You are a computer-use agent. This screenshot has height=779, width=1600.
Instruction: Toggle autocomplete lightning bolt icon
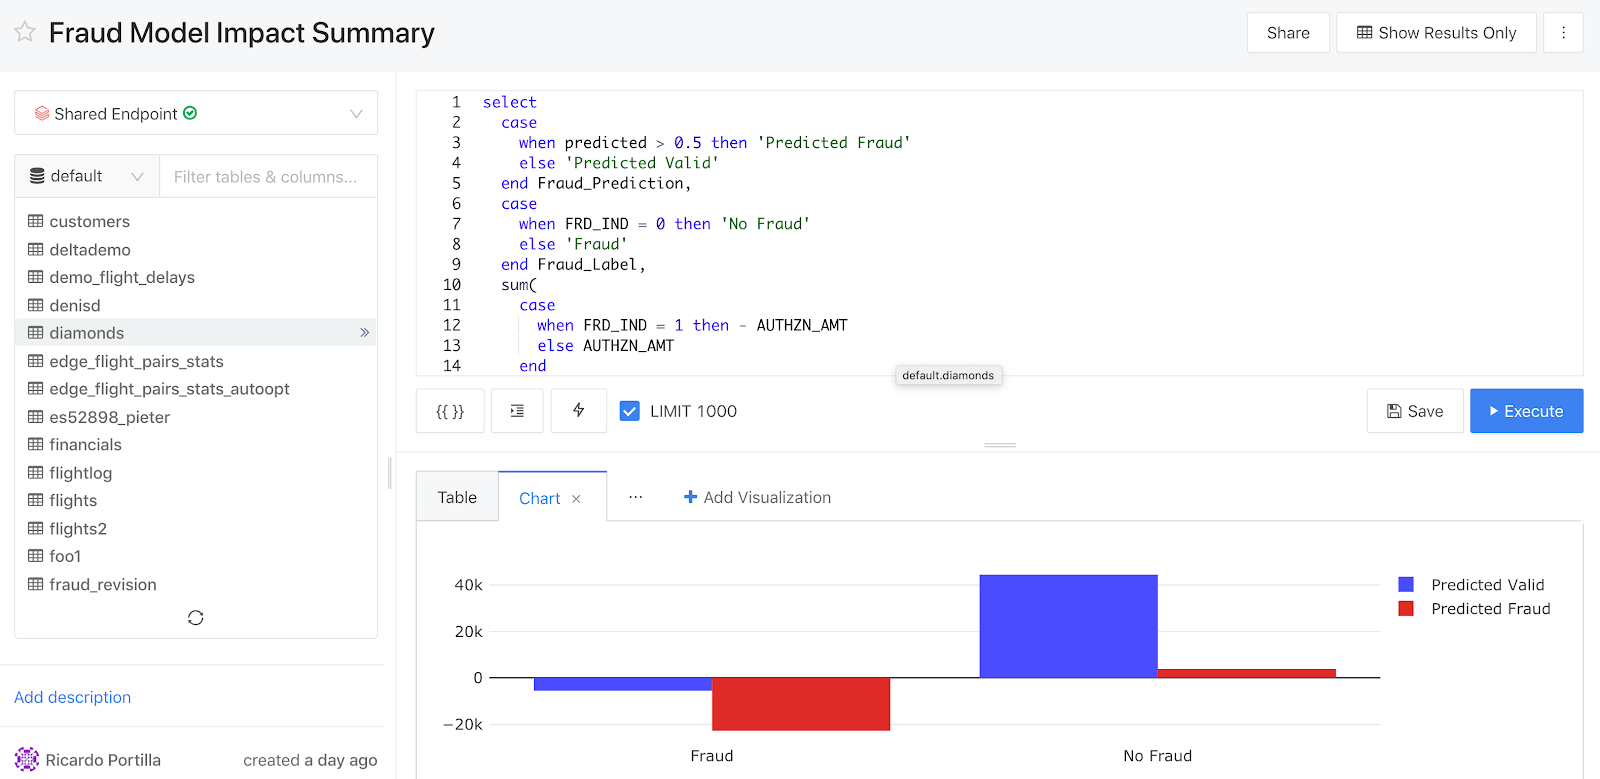tap(578, 411)
